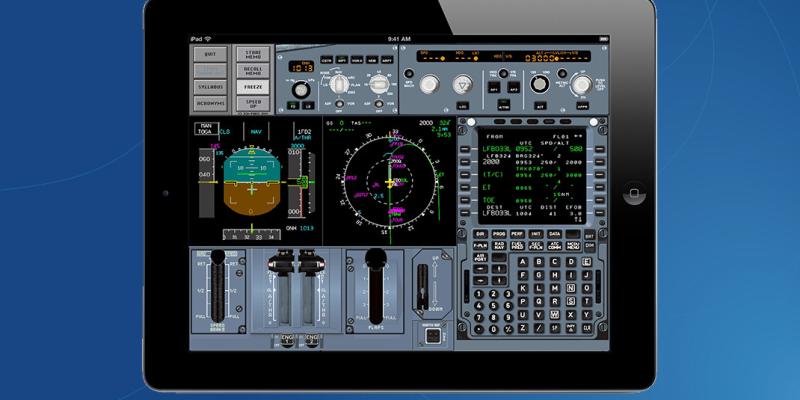Viewport: 800px width, 400px height.
Task: Open the ACRONYMS list
Action: click(x=210, y=104)
